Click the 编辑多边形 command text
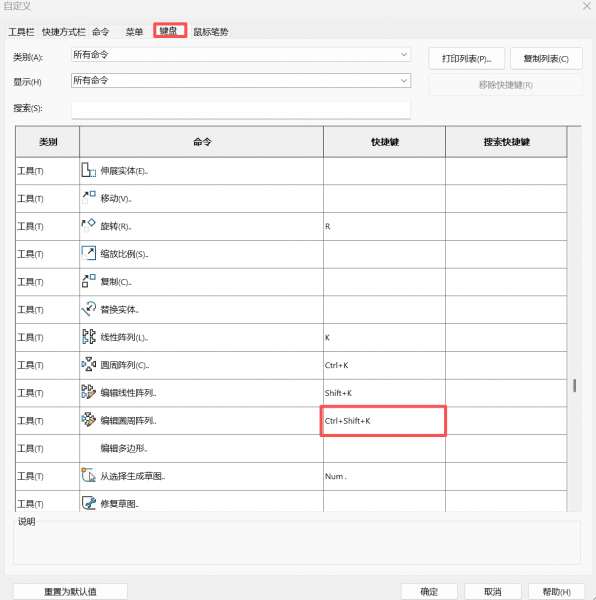This screenshot has height=600, width=596. pyautogui.click(x=124, y=448)
